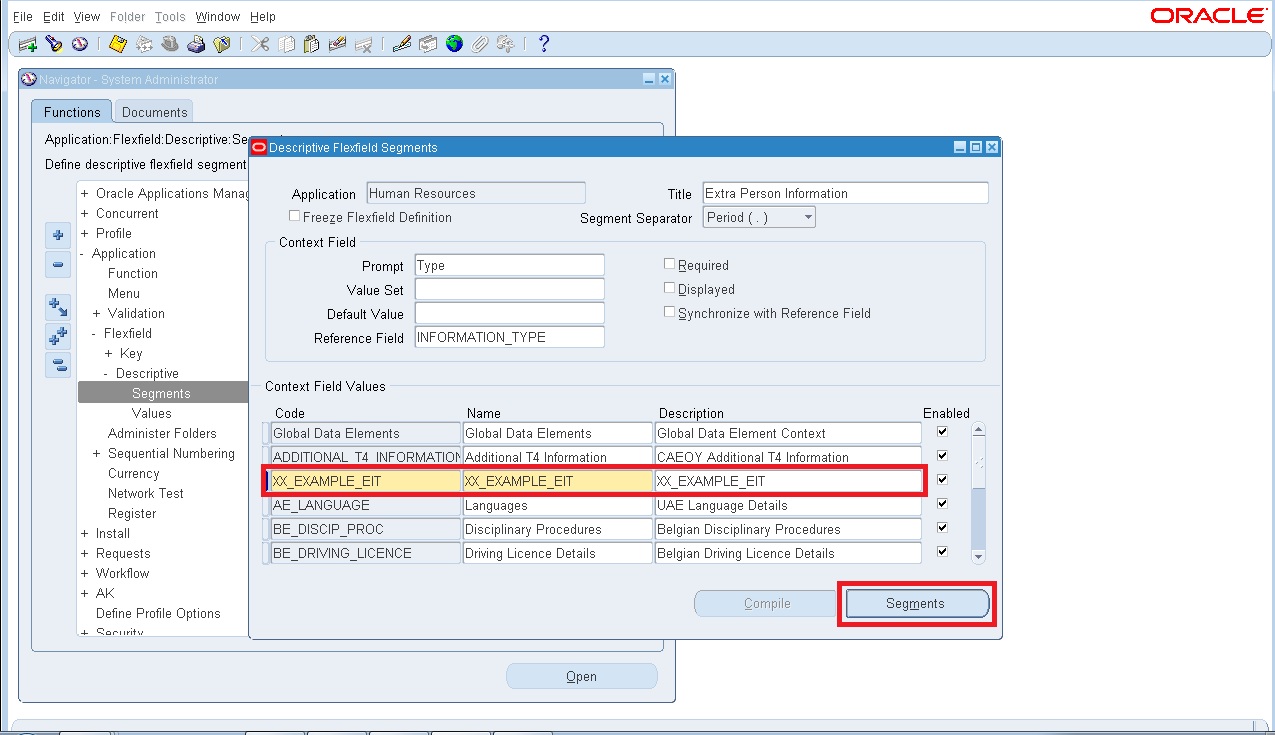Expand the Requests tree node
The image size is (1275, 735).
coord(85,553)
